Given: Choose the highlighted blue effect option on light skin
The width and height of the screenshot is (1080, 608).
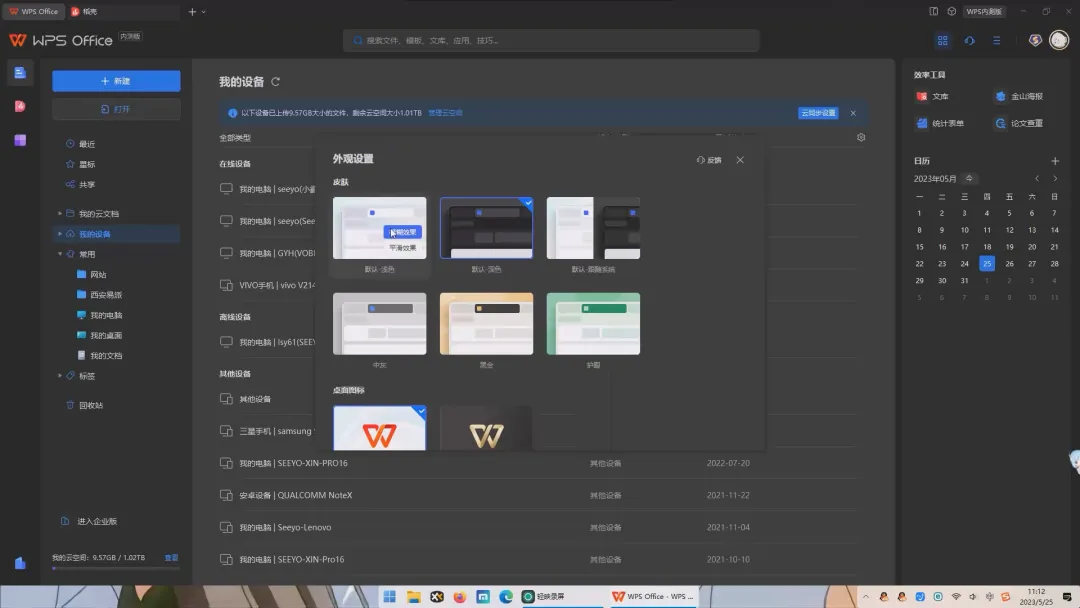Looking at the screenshot, I should point(402,232).
